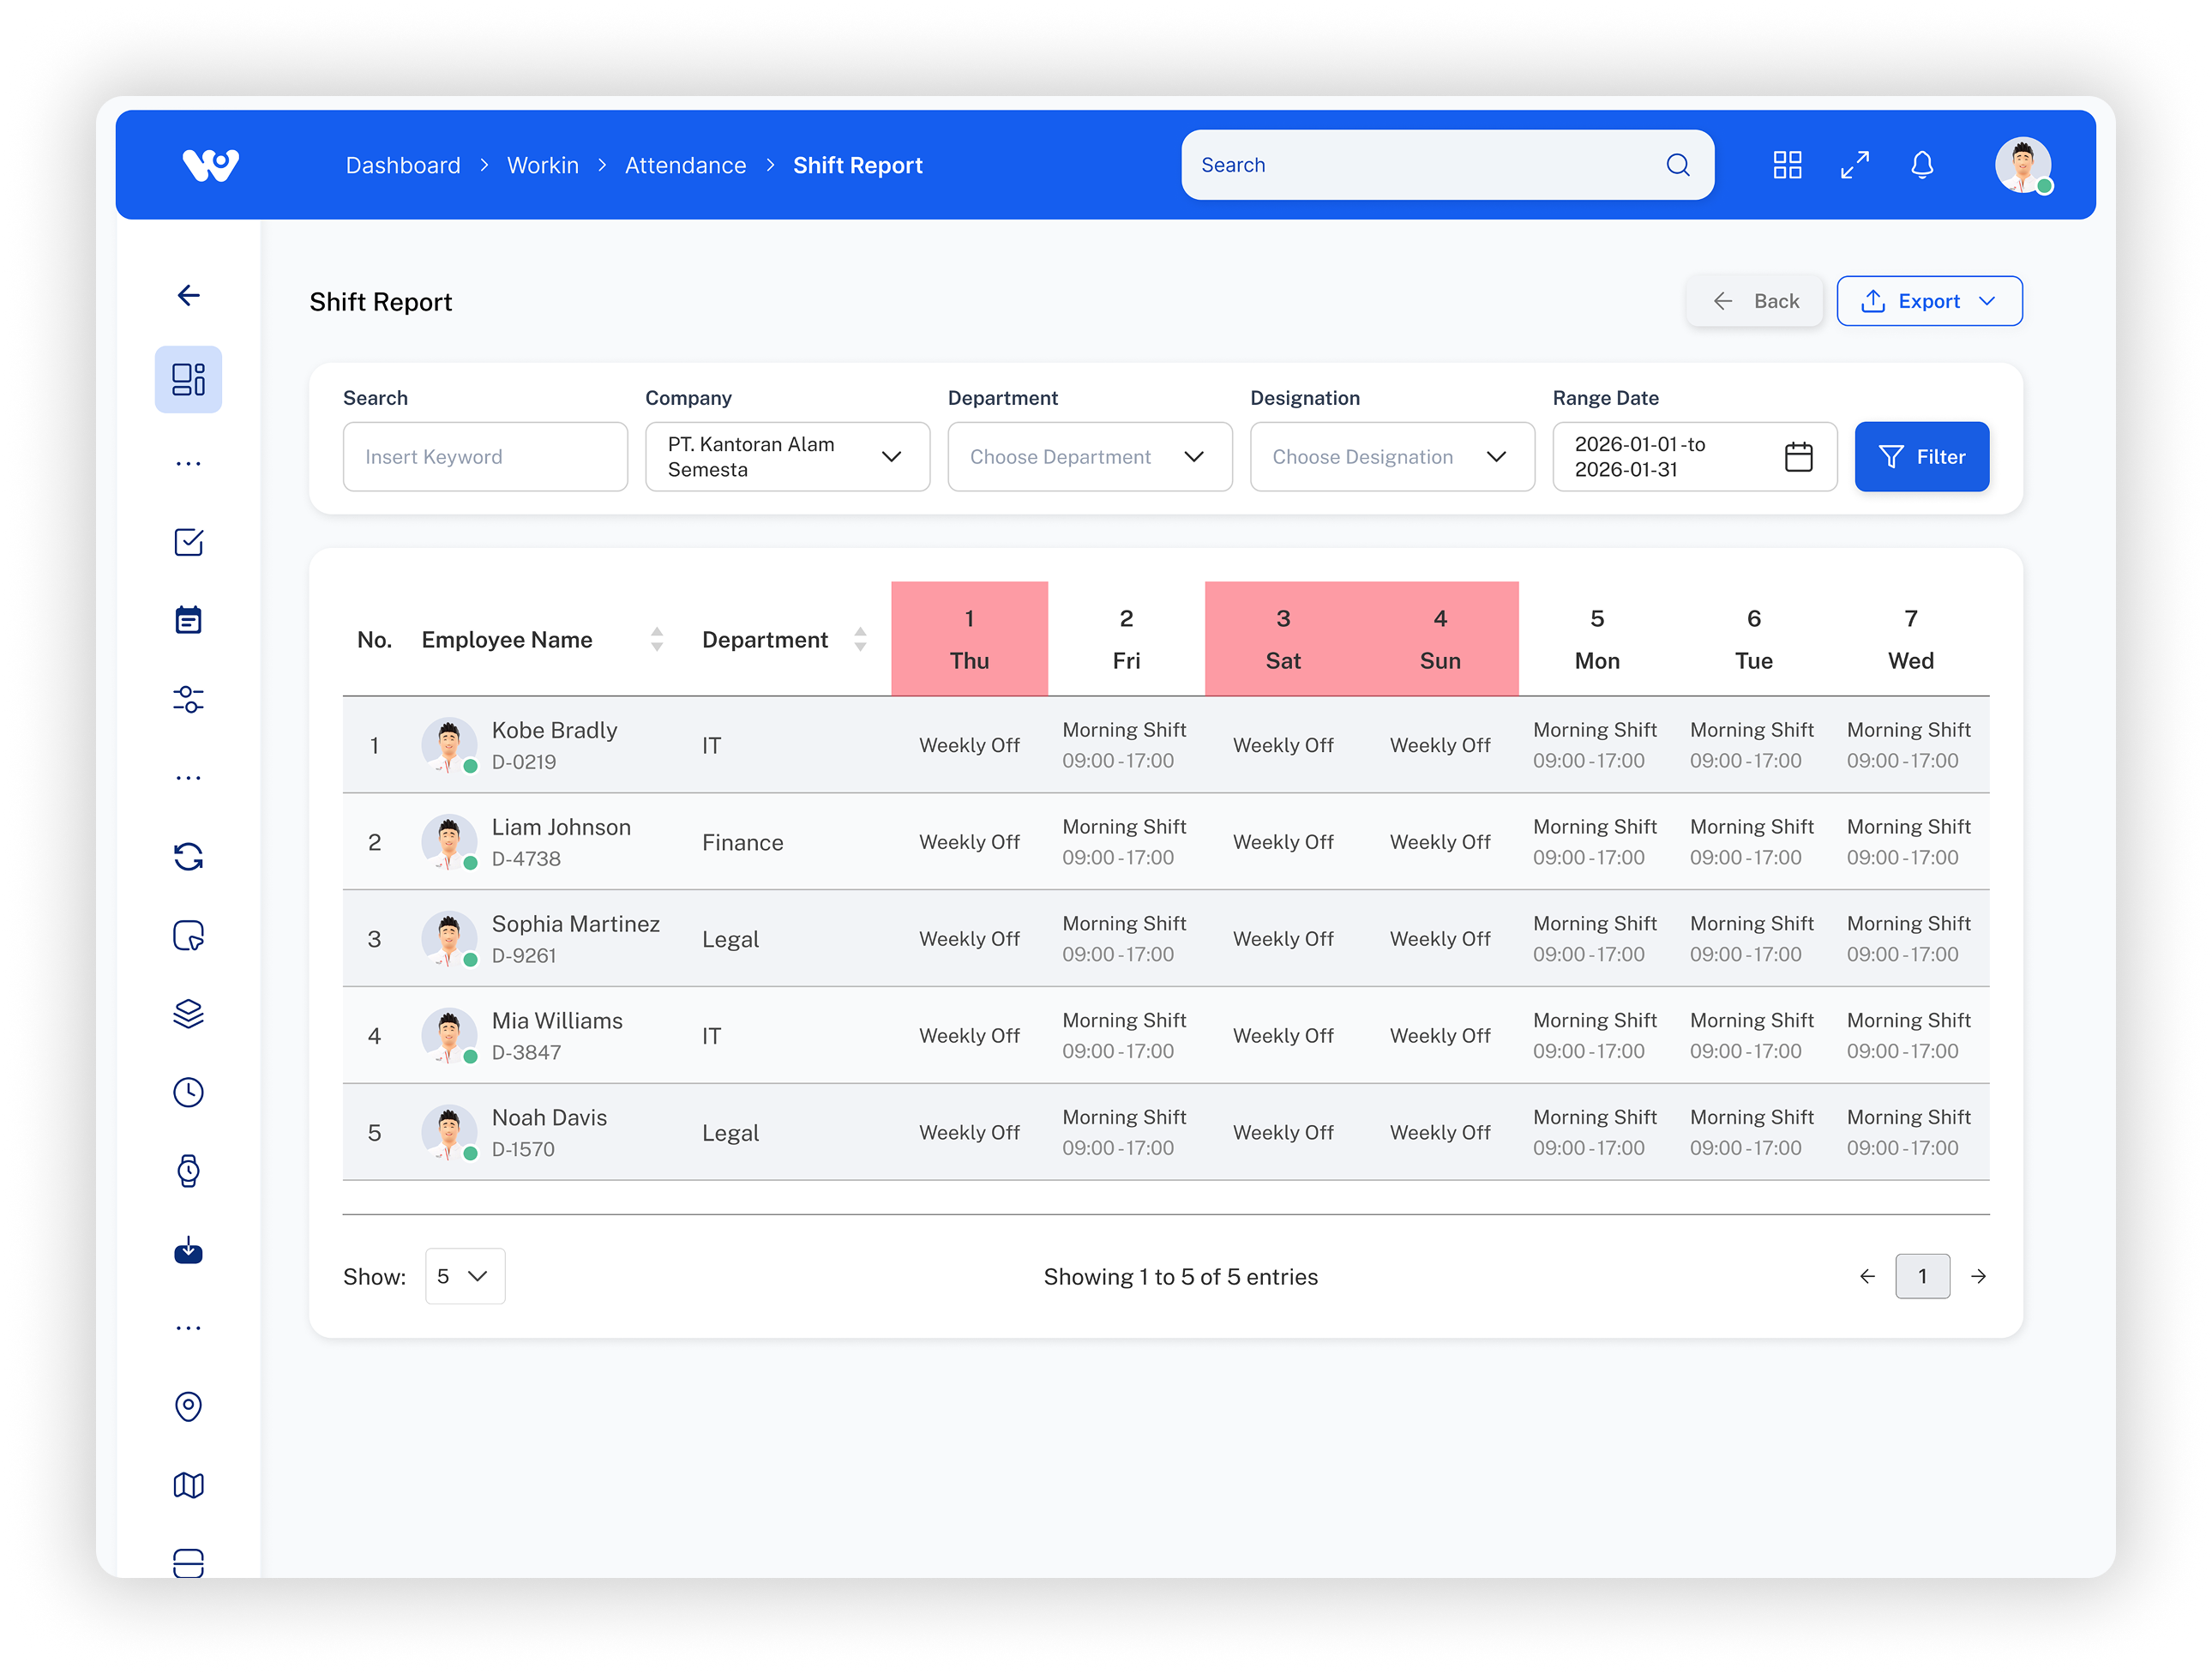Focus the Insert Keyword field
Image resolution: width=2212 pixels, height=1674 pixels.
485,457
